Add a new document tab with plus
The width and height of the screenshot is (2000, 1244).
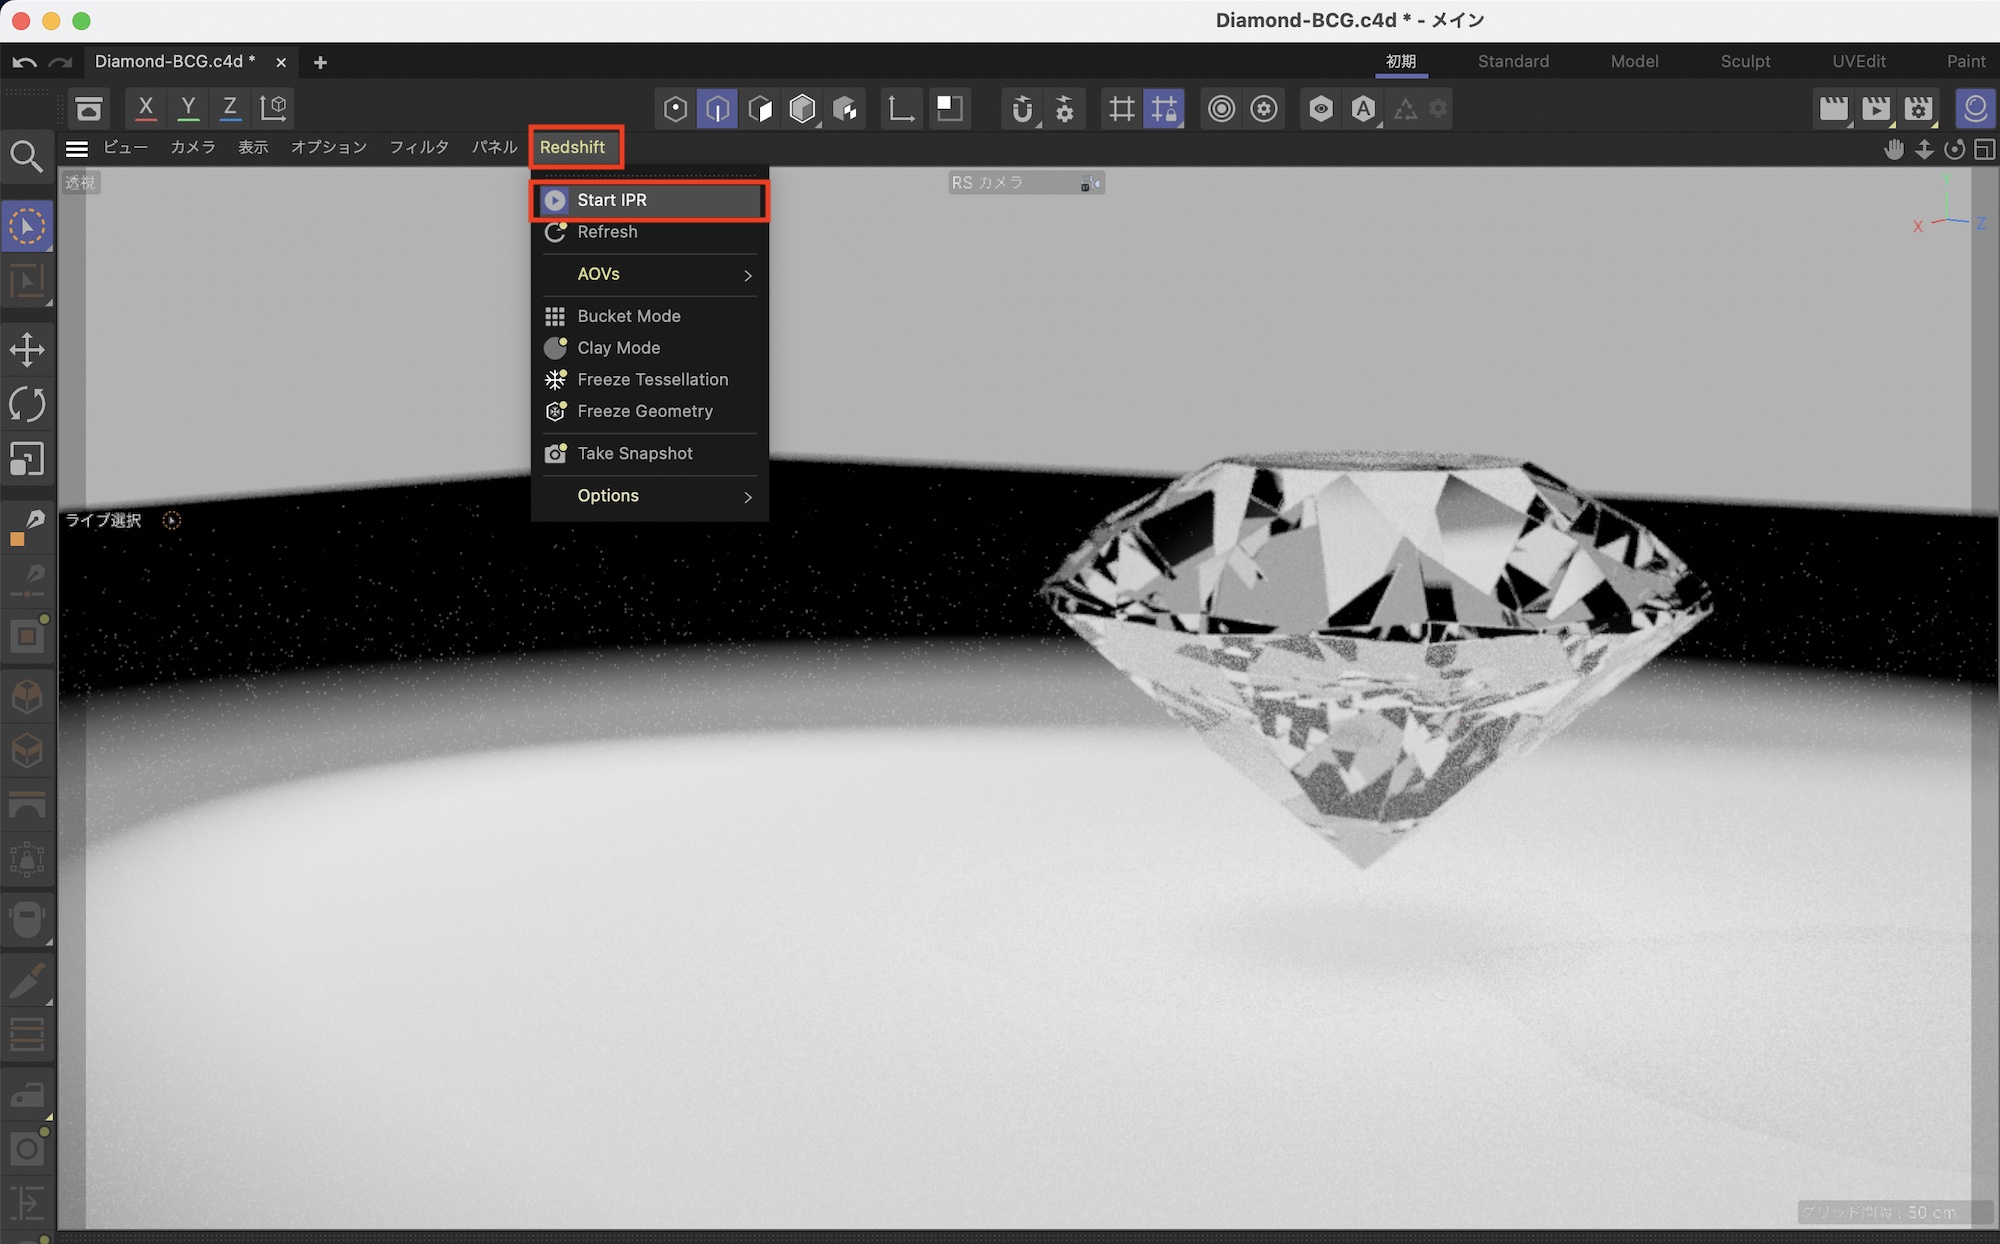pyautogui.click(x=320, y=62)
